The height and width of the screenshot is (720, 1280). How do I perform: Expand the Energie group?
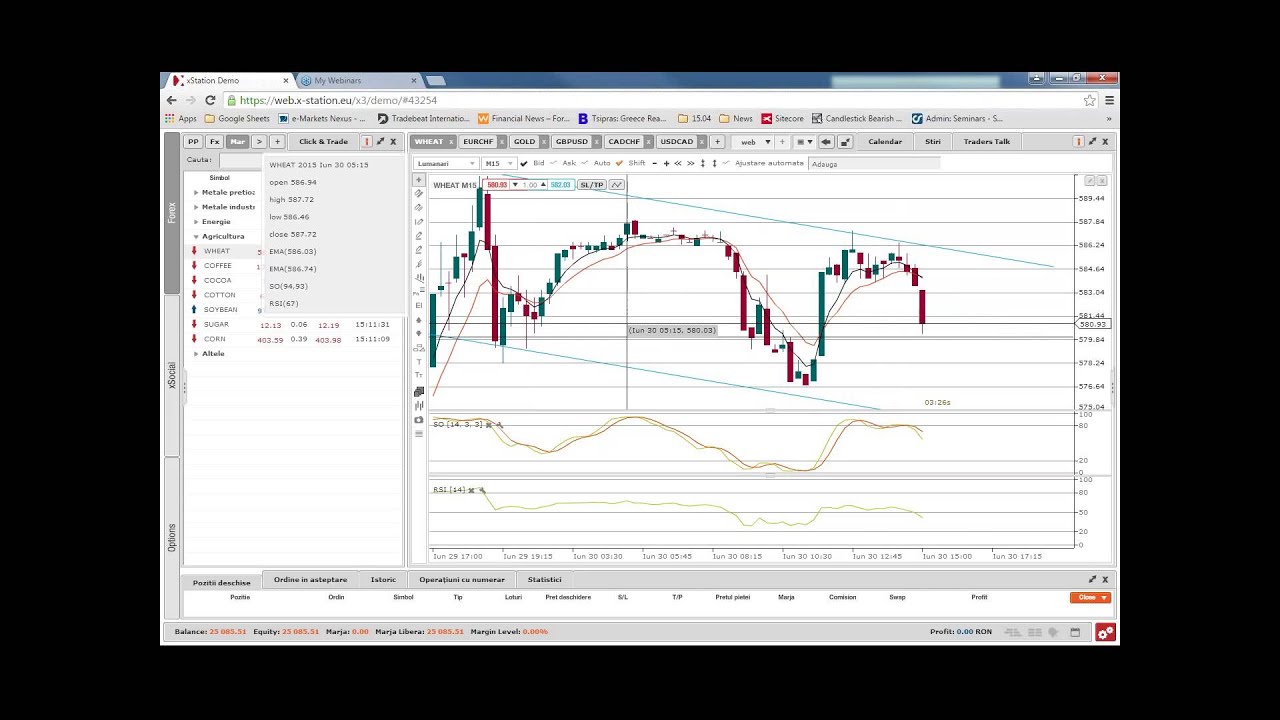(x=196, y=222)
